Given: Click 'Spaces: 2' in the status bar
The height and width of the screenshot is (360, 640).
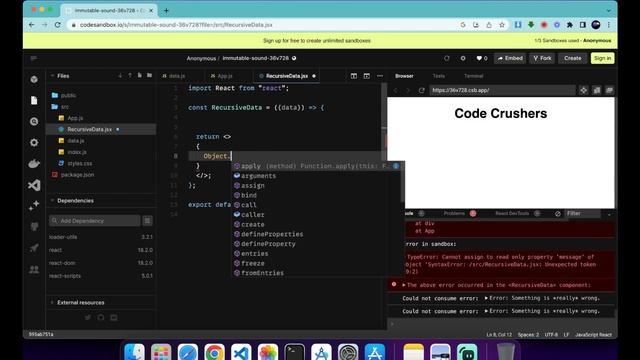Looking at the screenshot, I should coord(528,335).
